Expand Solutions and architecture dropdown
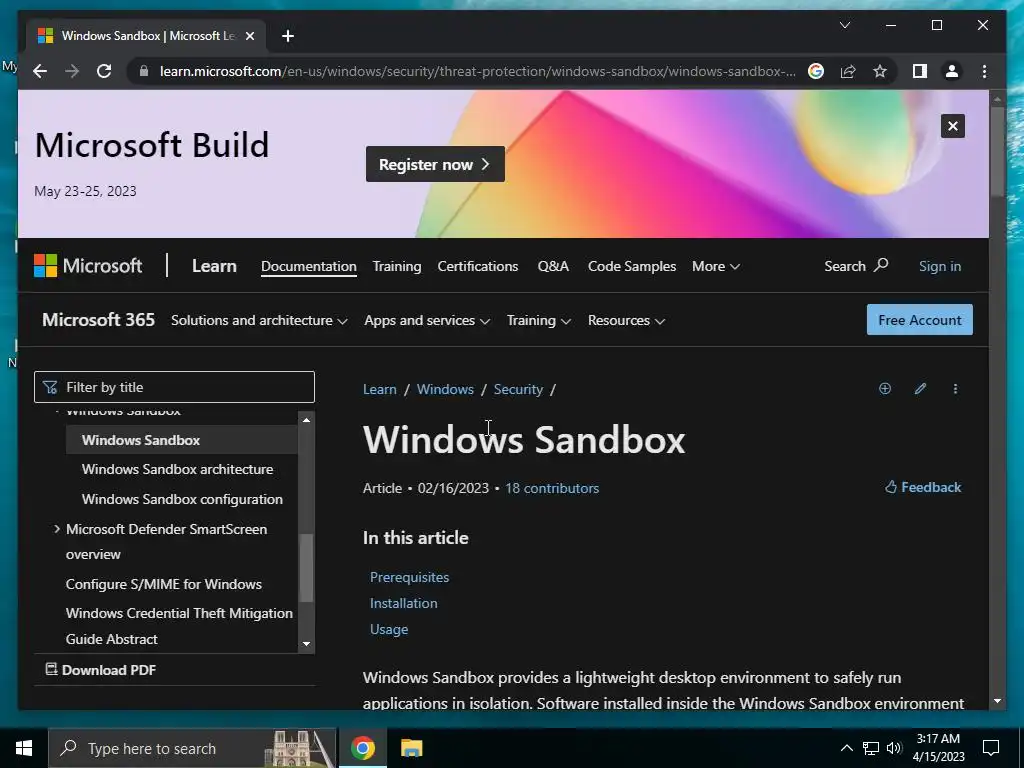The image size is (1024, 768). click(259, 321)
